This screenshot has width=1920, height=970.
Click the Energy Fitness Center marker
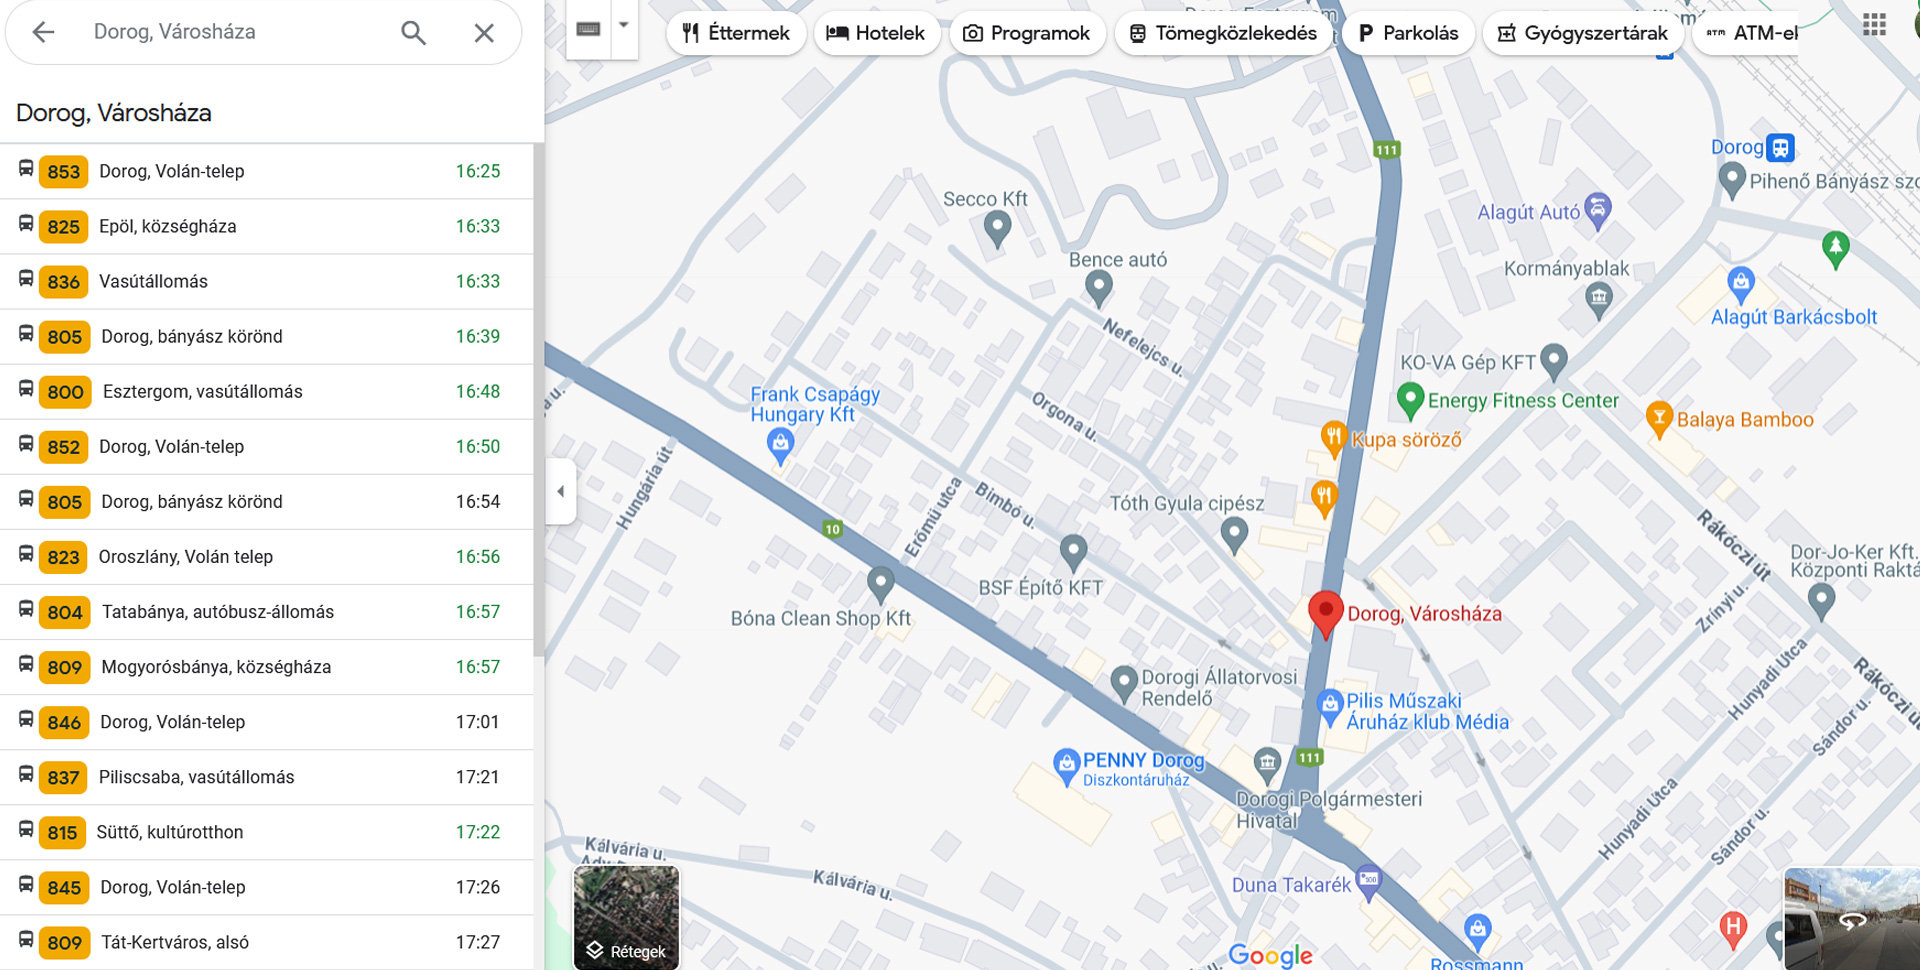tap(1410, 399)
